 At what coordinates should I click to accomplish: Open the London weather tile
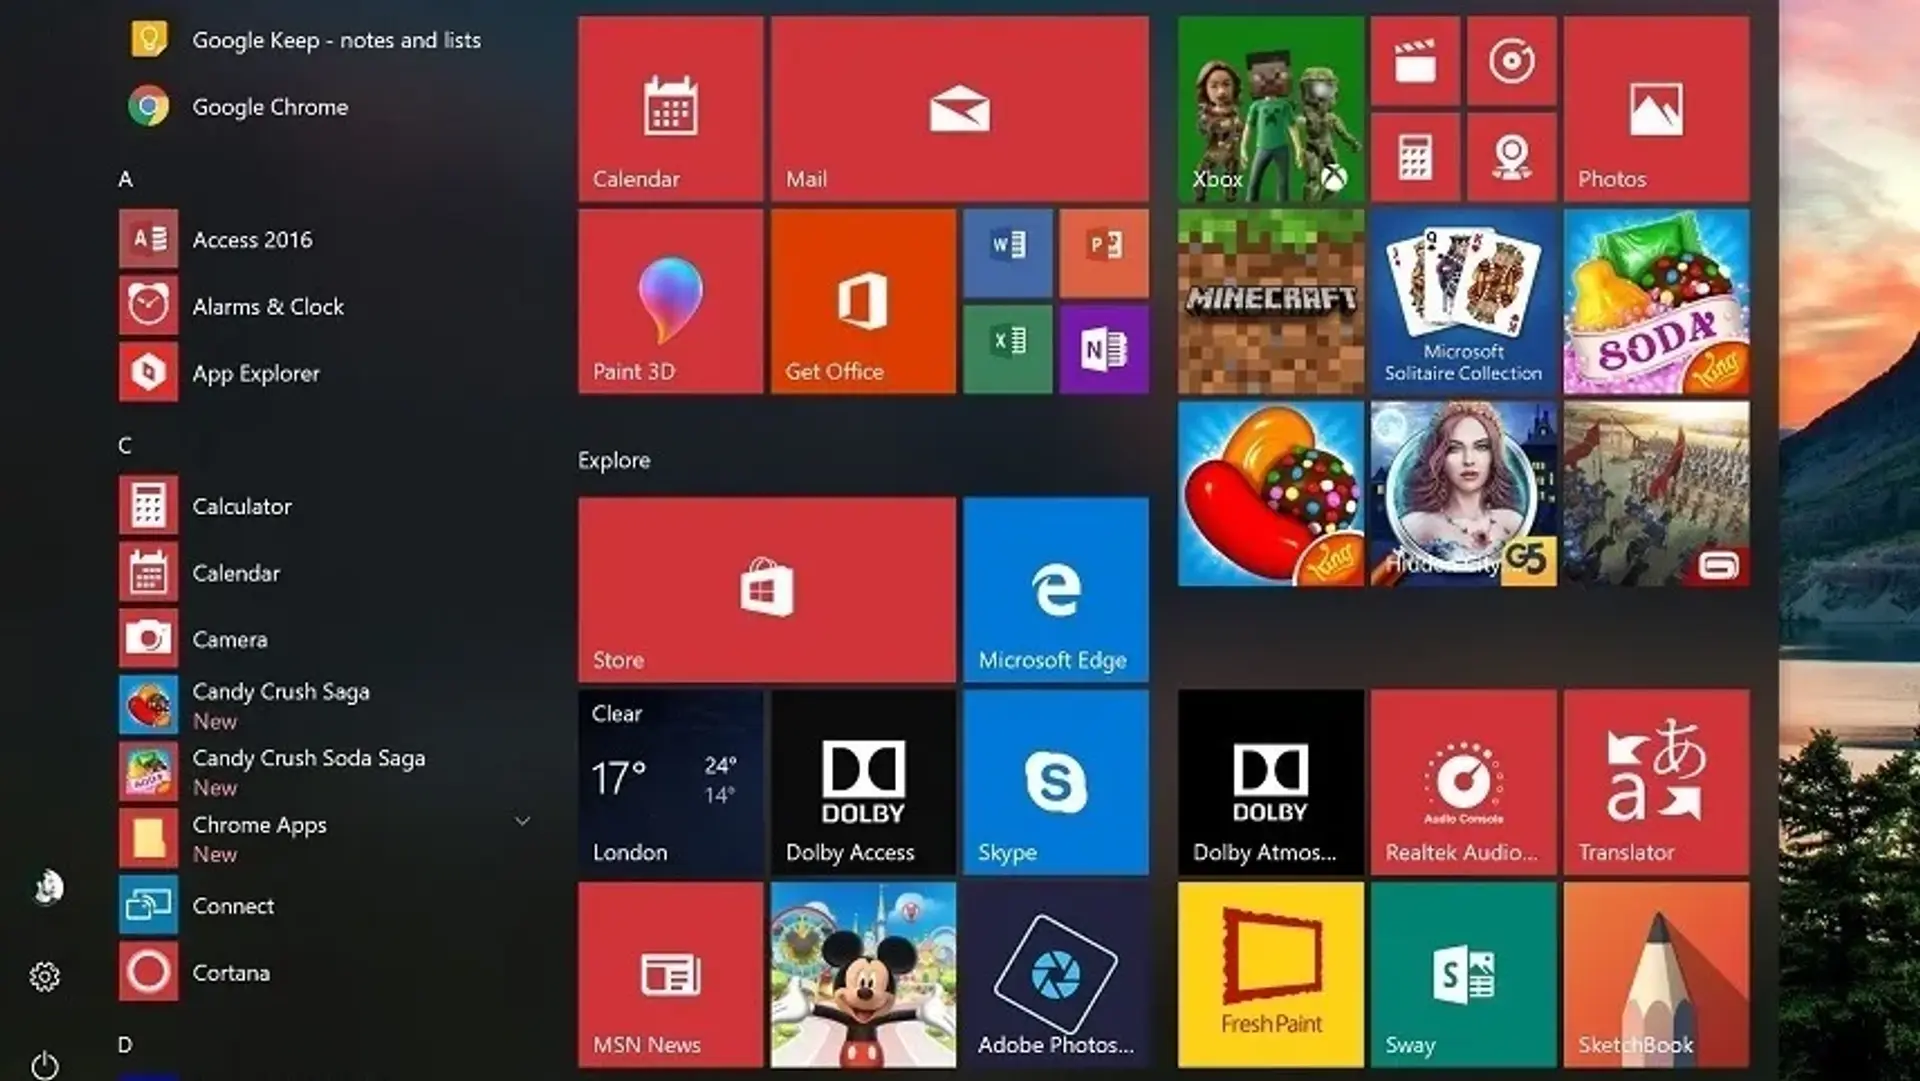pos(670,782)
